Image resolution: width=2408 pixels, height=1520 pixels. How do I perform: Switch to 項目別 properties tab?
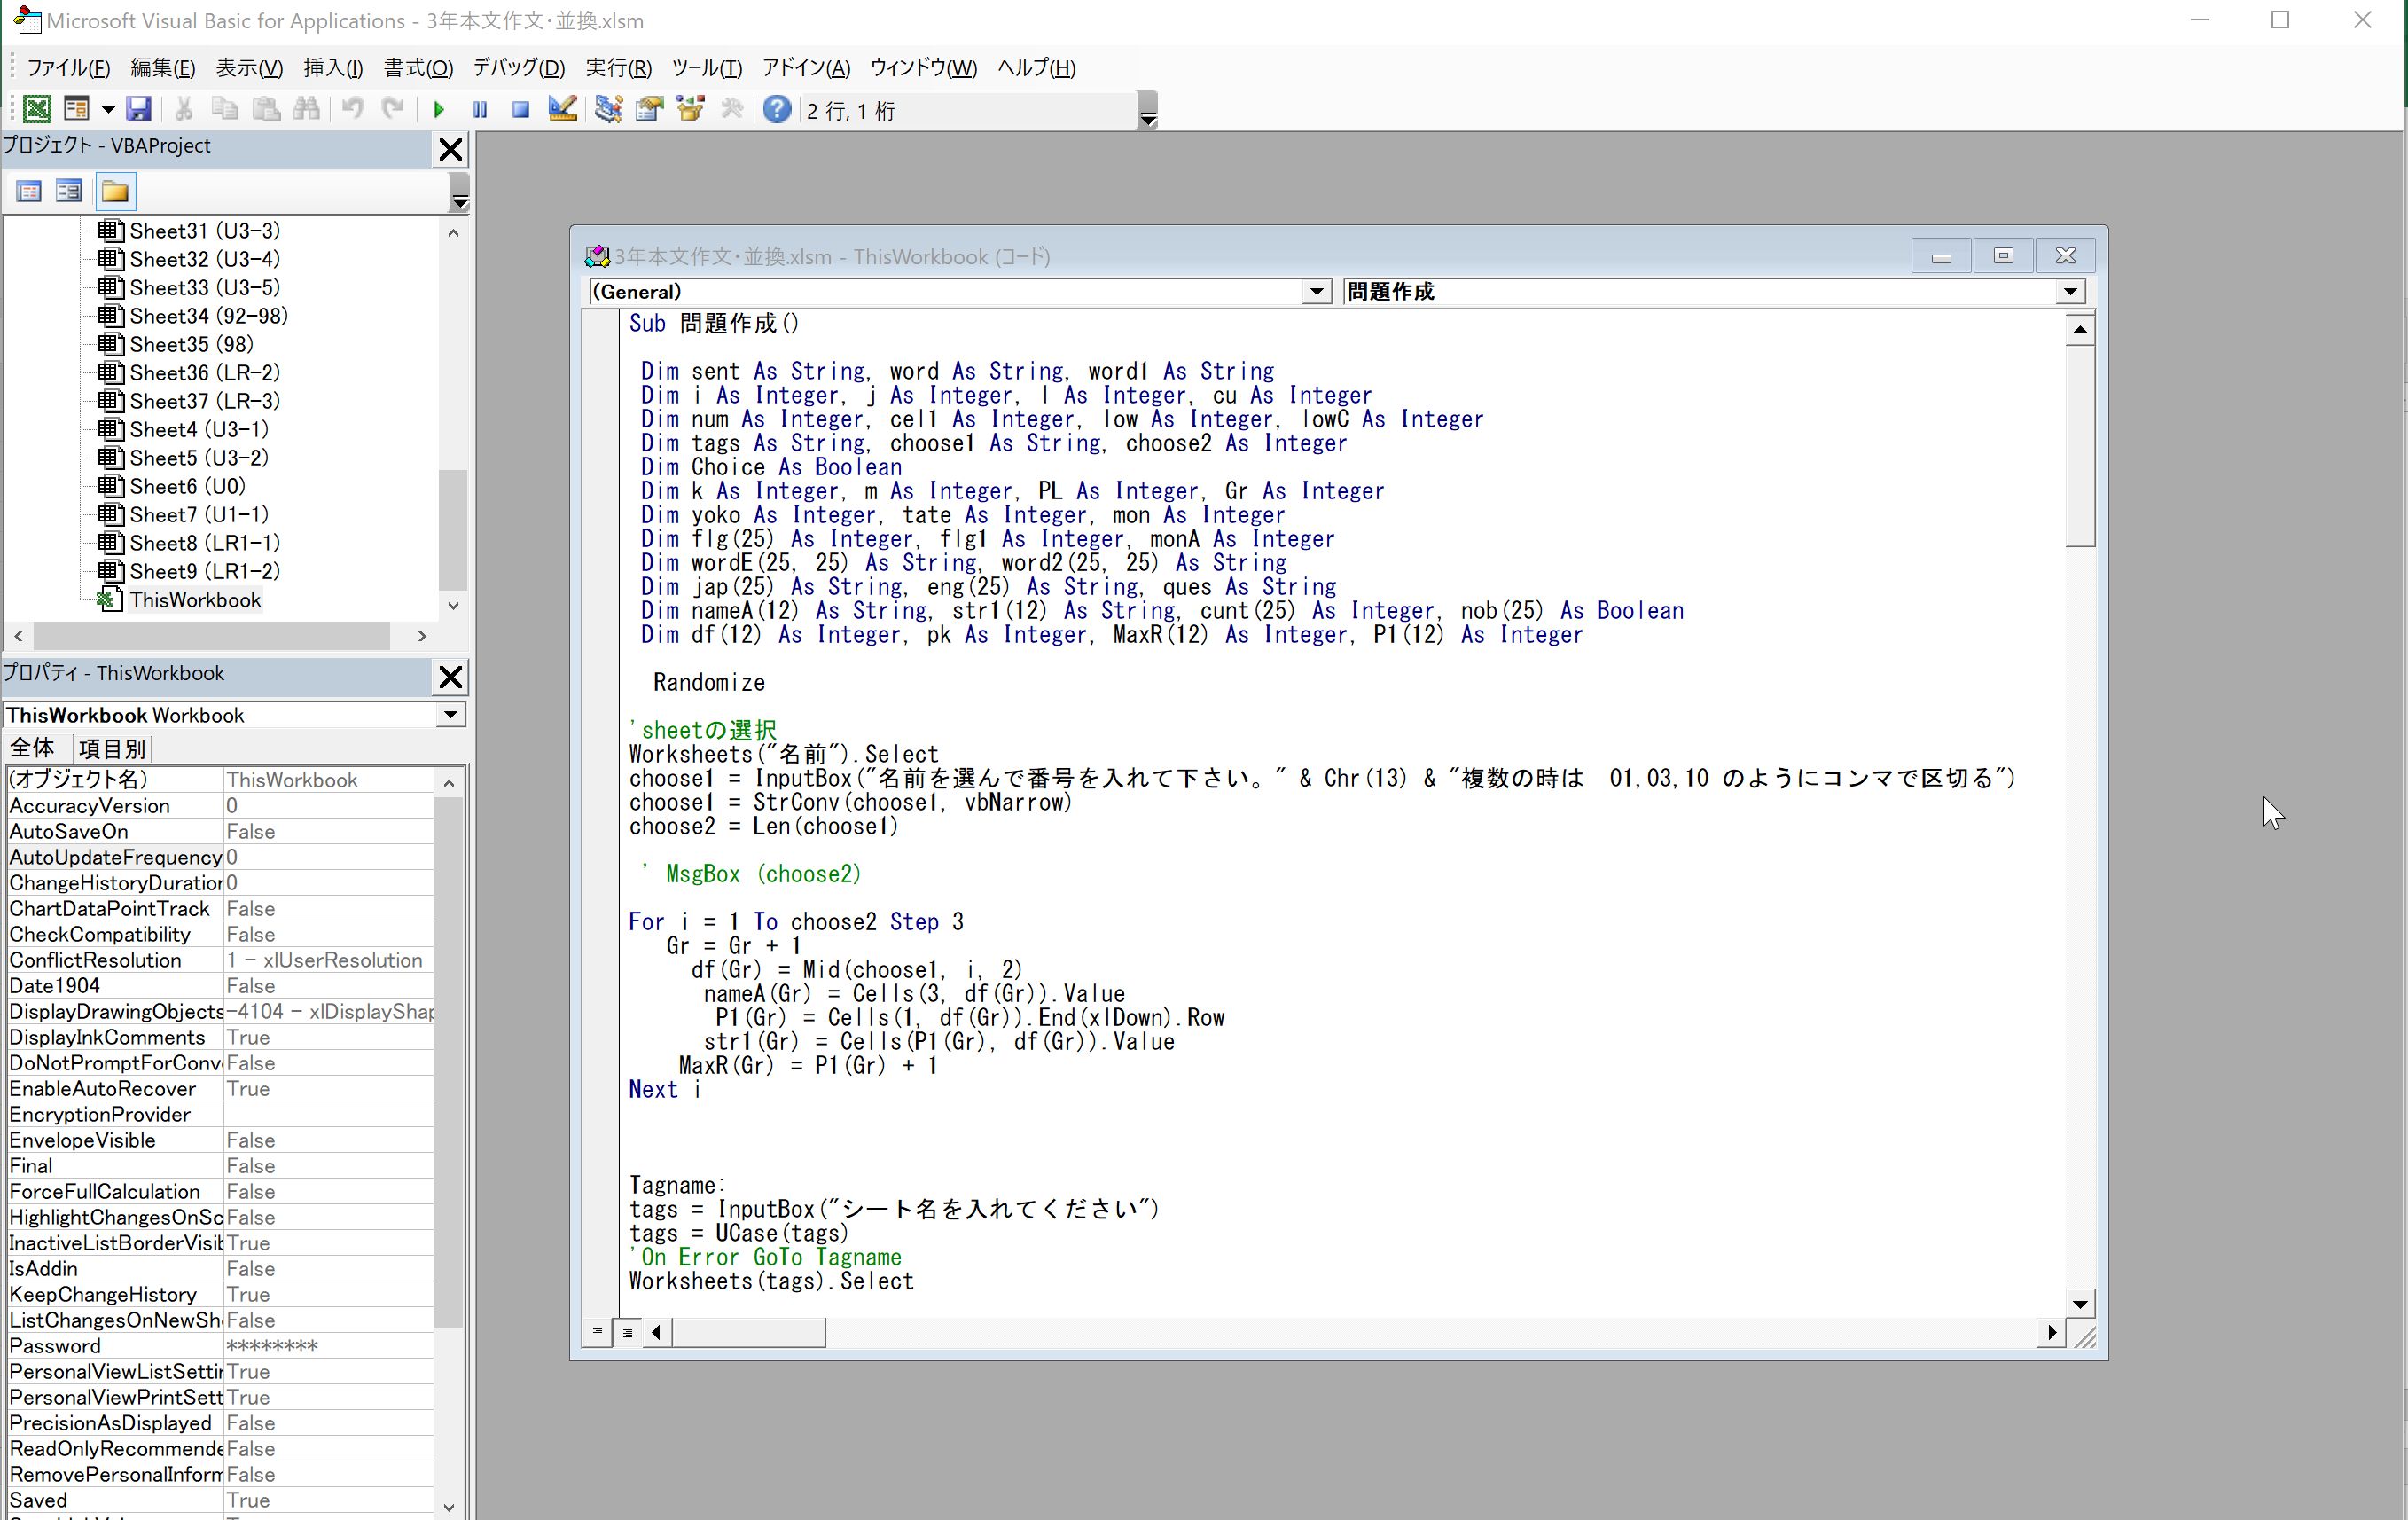112,748
